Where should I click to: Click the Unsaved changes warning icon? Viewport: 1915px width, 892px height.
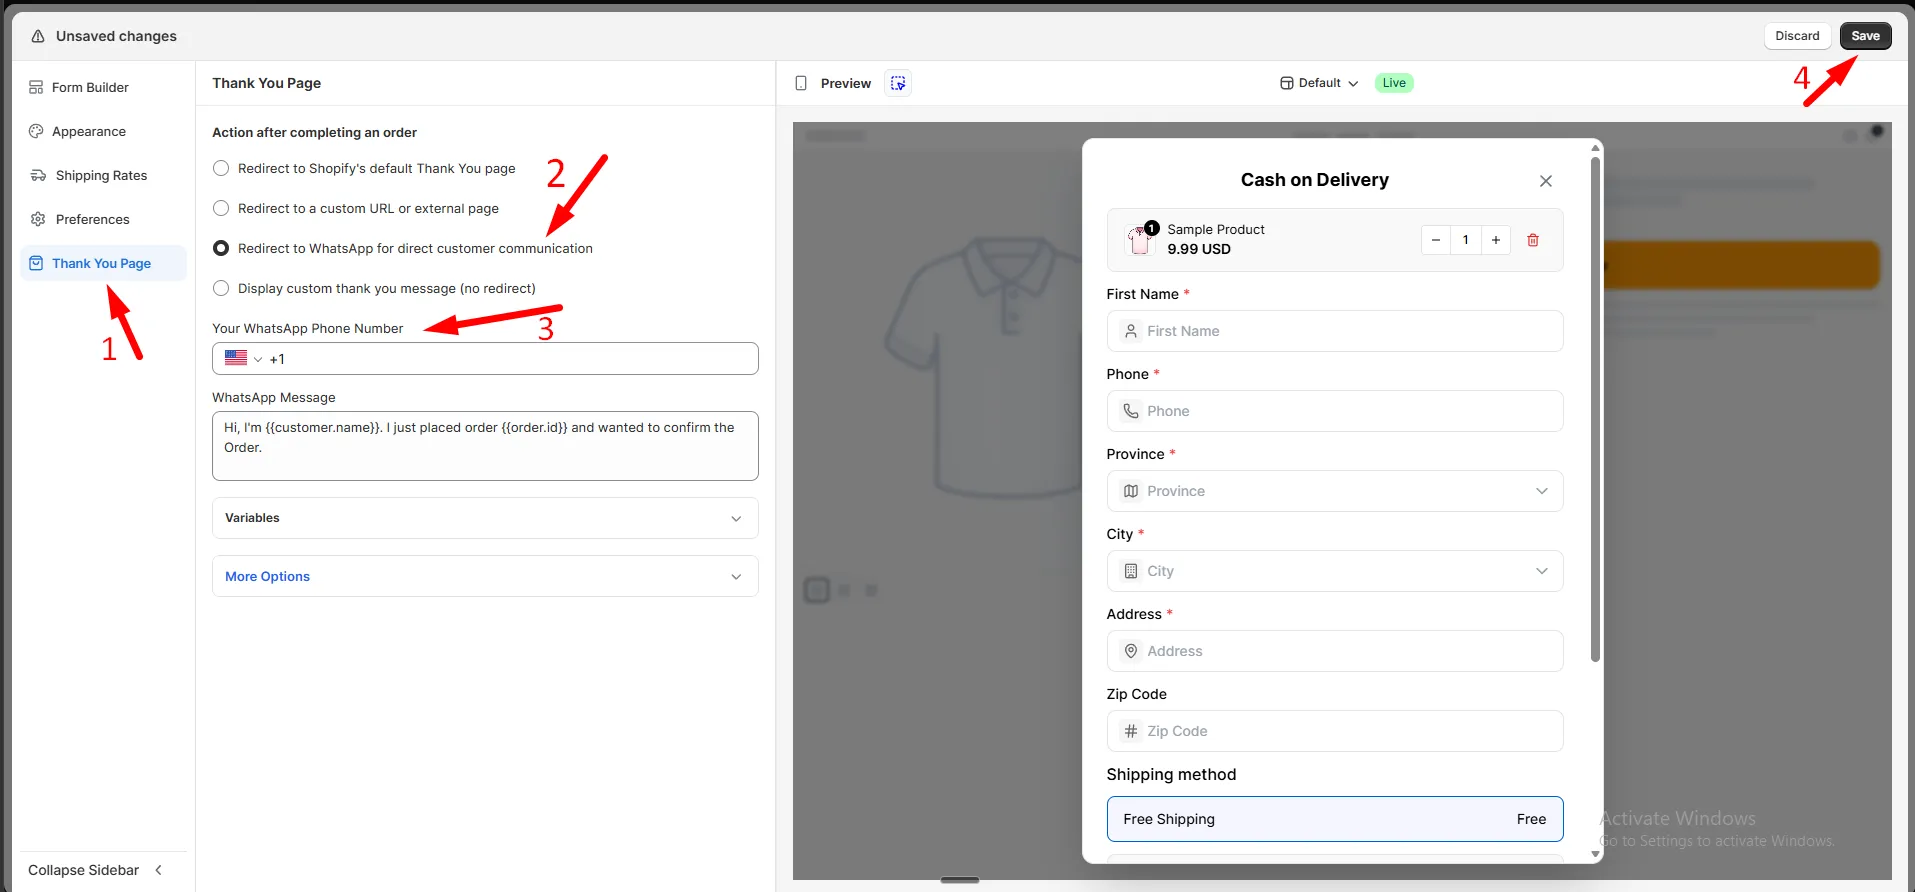coord(38,36)
